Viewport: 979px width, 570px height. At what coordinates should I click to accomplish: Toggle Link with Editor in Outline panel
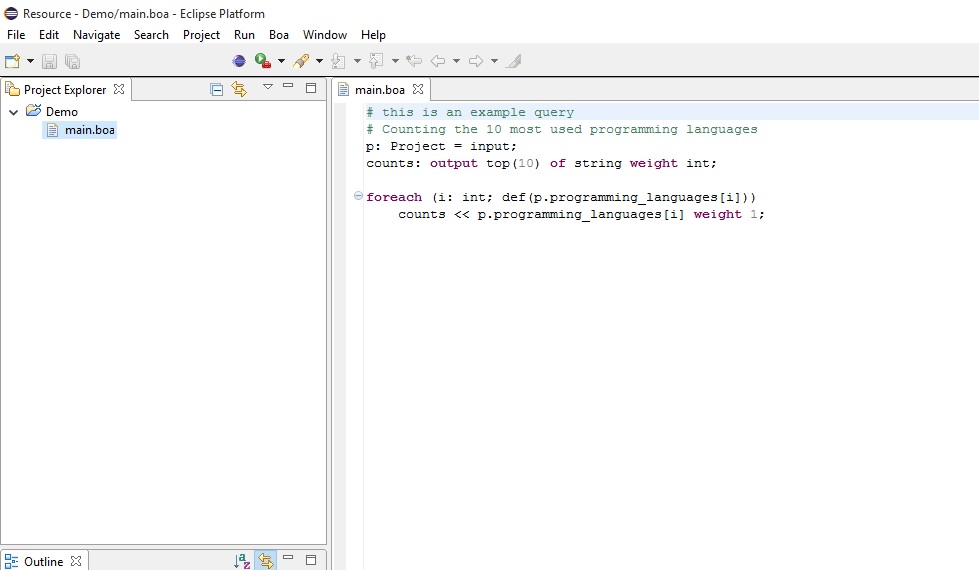[265, 561]
